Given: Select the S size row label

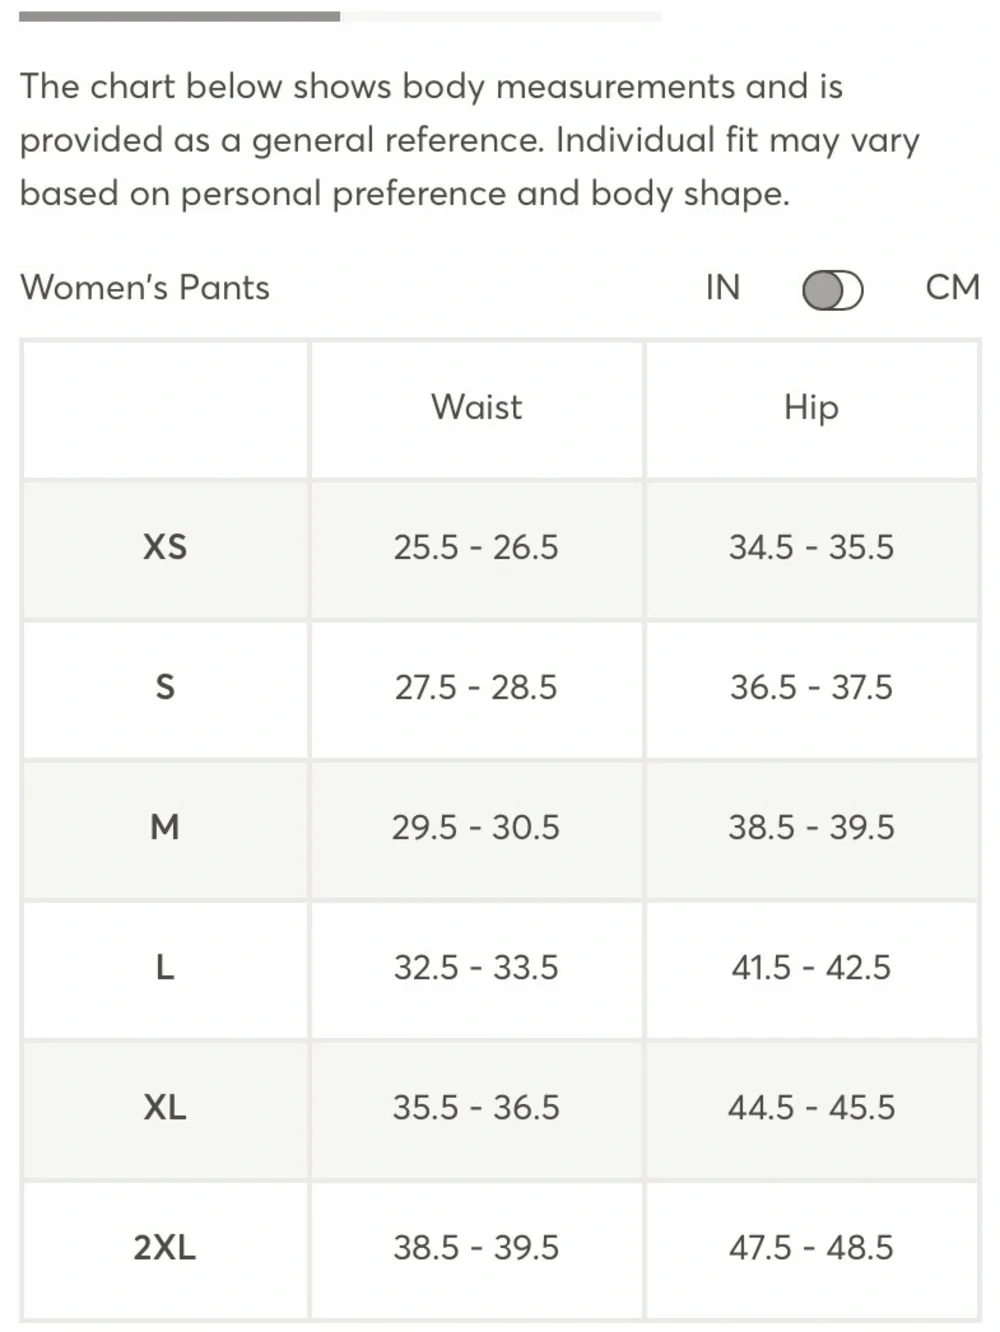Looking at the screenshot, I should (165, 688).
